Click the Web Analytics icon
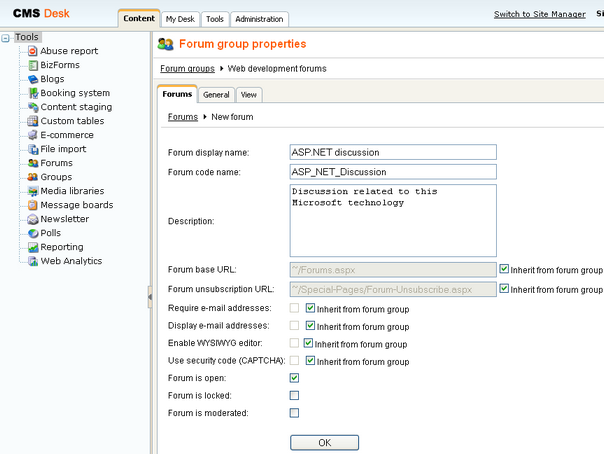This screenshot has height=454, width=604. 33,261
